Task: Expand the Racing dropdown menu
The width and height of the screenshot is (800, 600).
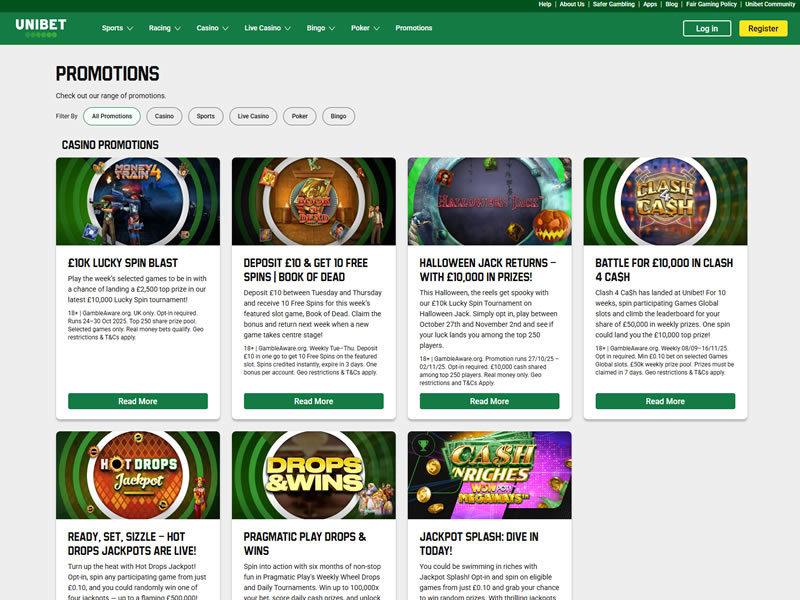Action: 164,28
